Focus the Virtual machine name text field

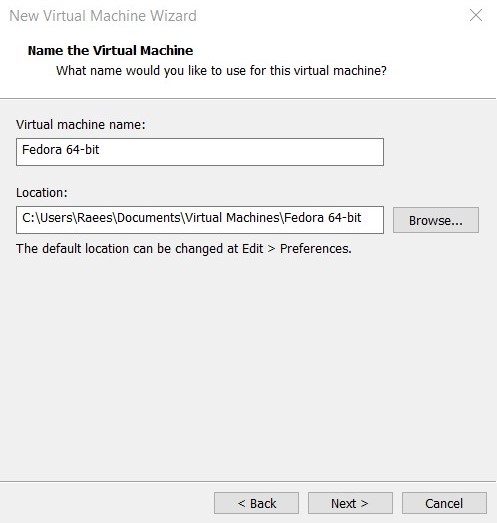(200, 152)
